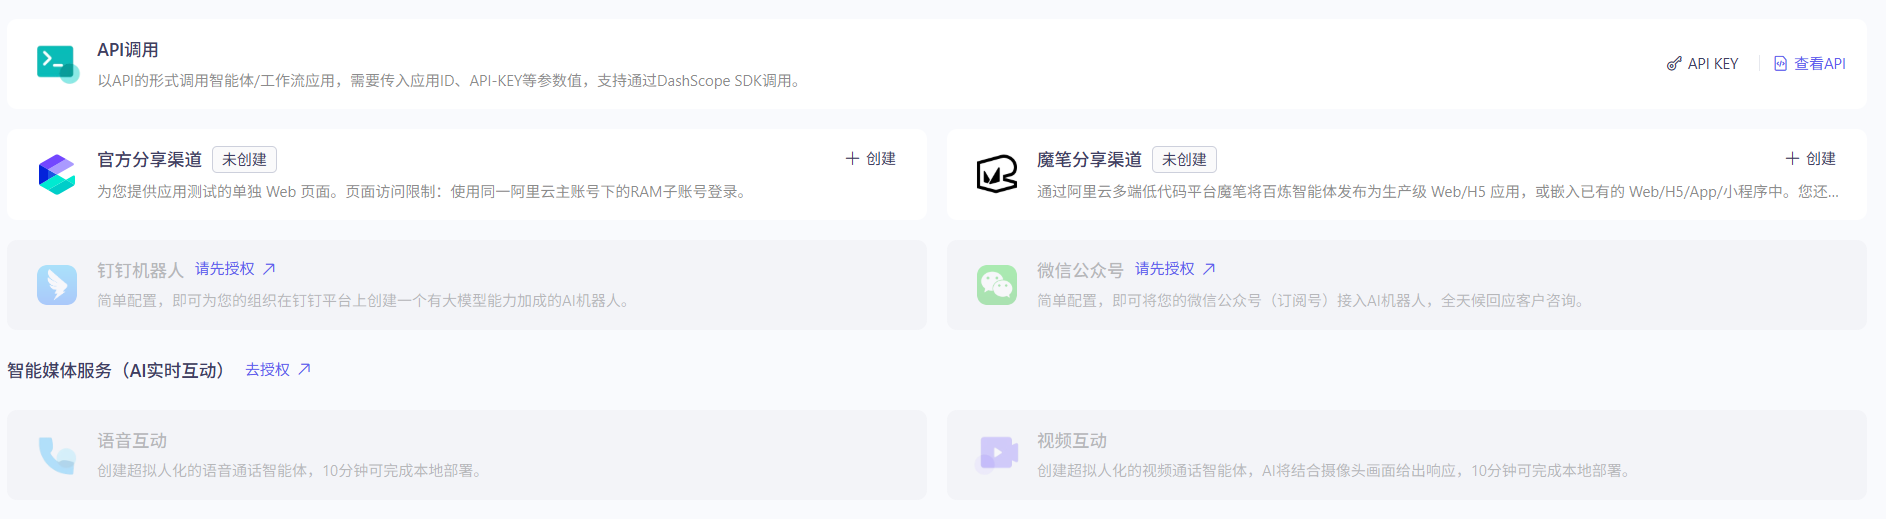Select the 魔笔分享渠道 title
The height and width of the screenshot is (519, 1886).
[1089, 159]
